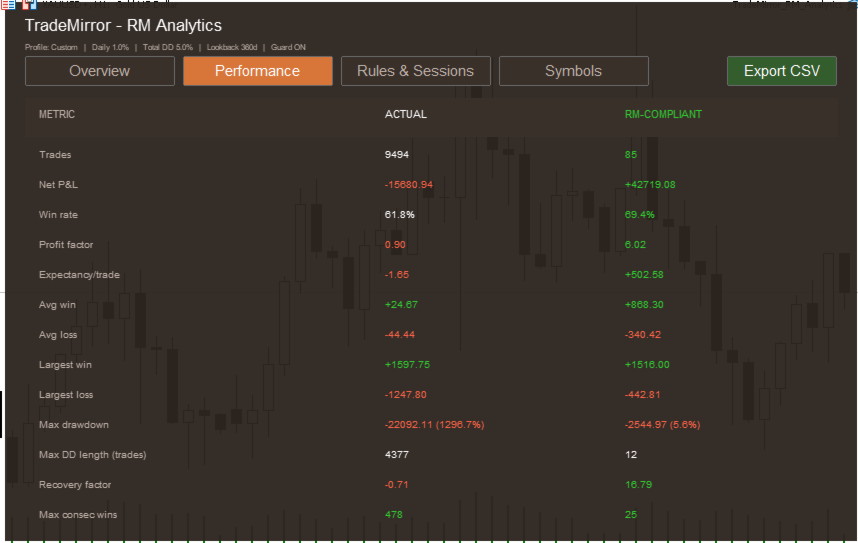Click the RM-COMPLIANT column header
858x543 pixels.
tap(663, 114)
